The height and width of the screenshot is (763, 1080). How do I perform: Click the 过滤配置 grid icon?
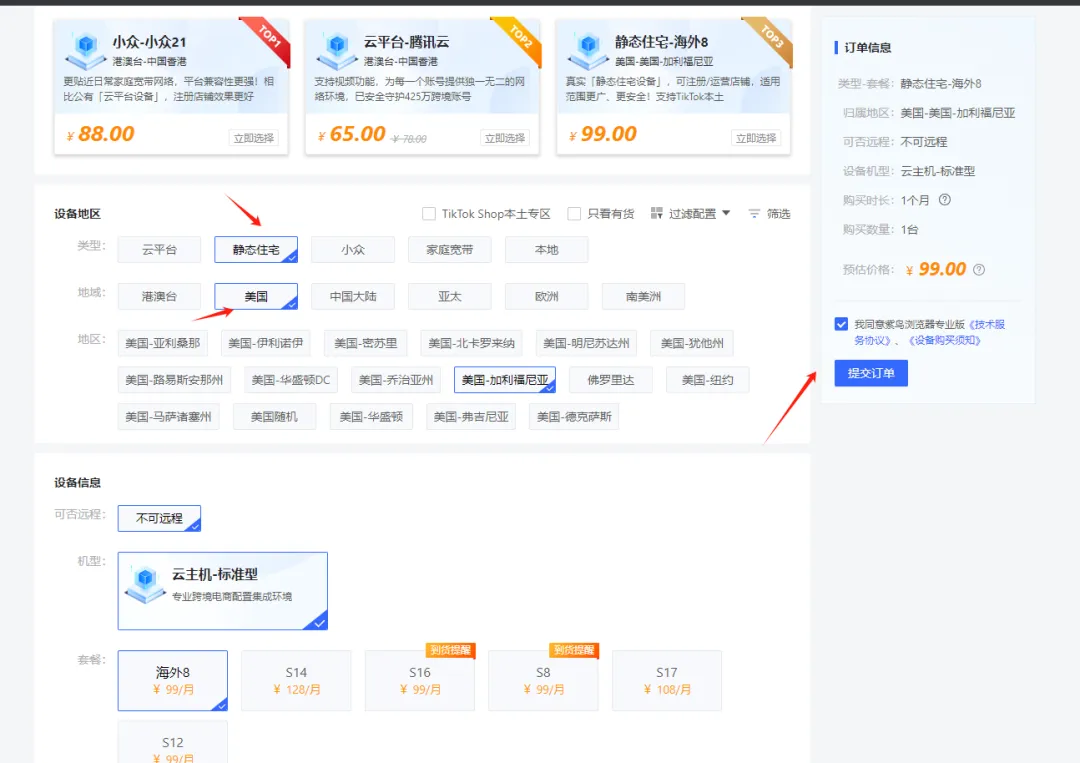(656, 213)
